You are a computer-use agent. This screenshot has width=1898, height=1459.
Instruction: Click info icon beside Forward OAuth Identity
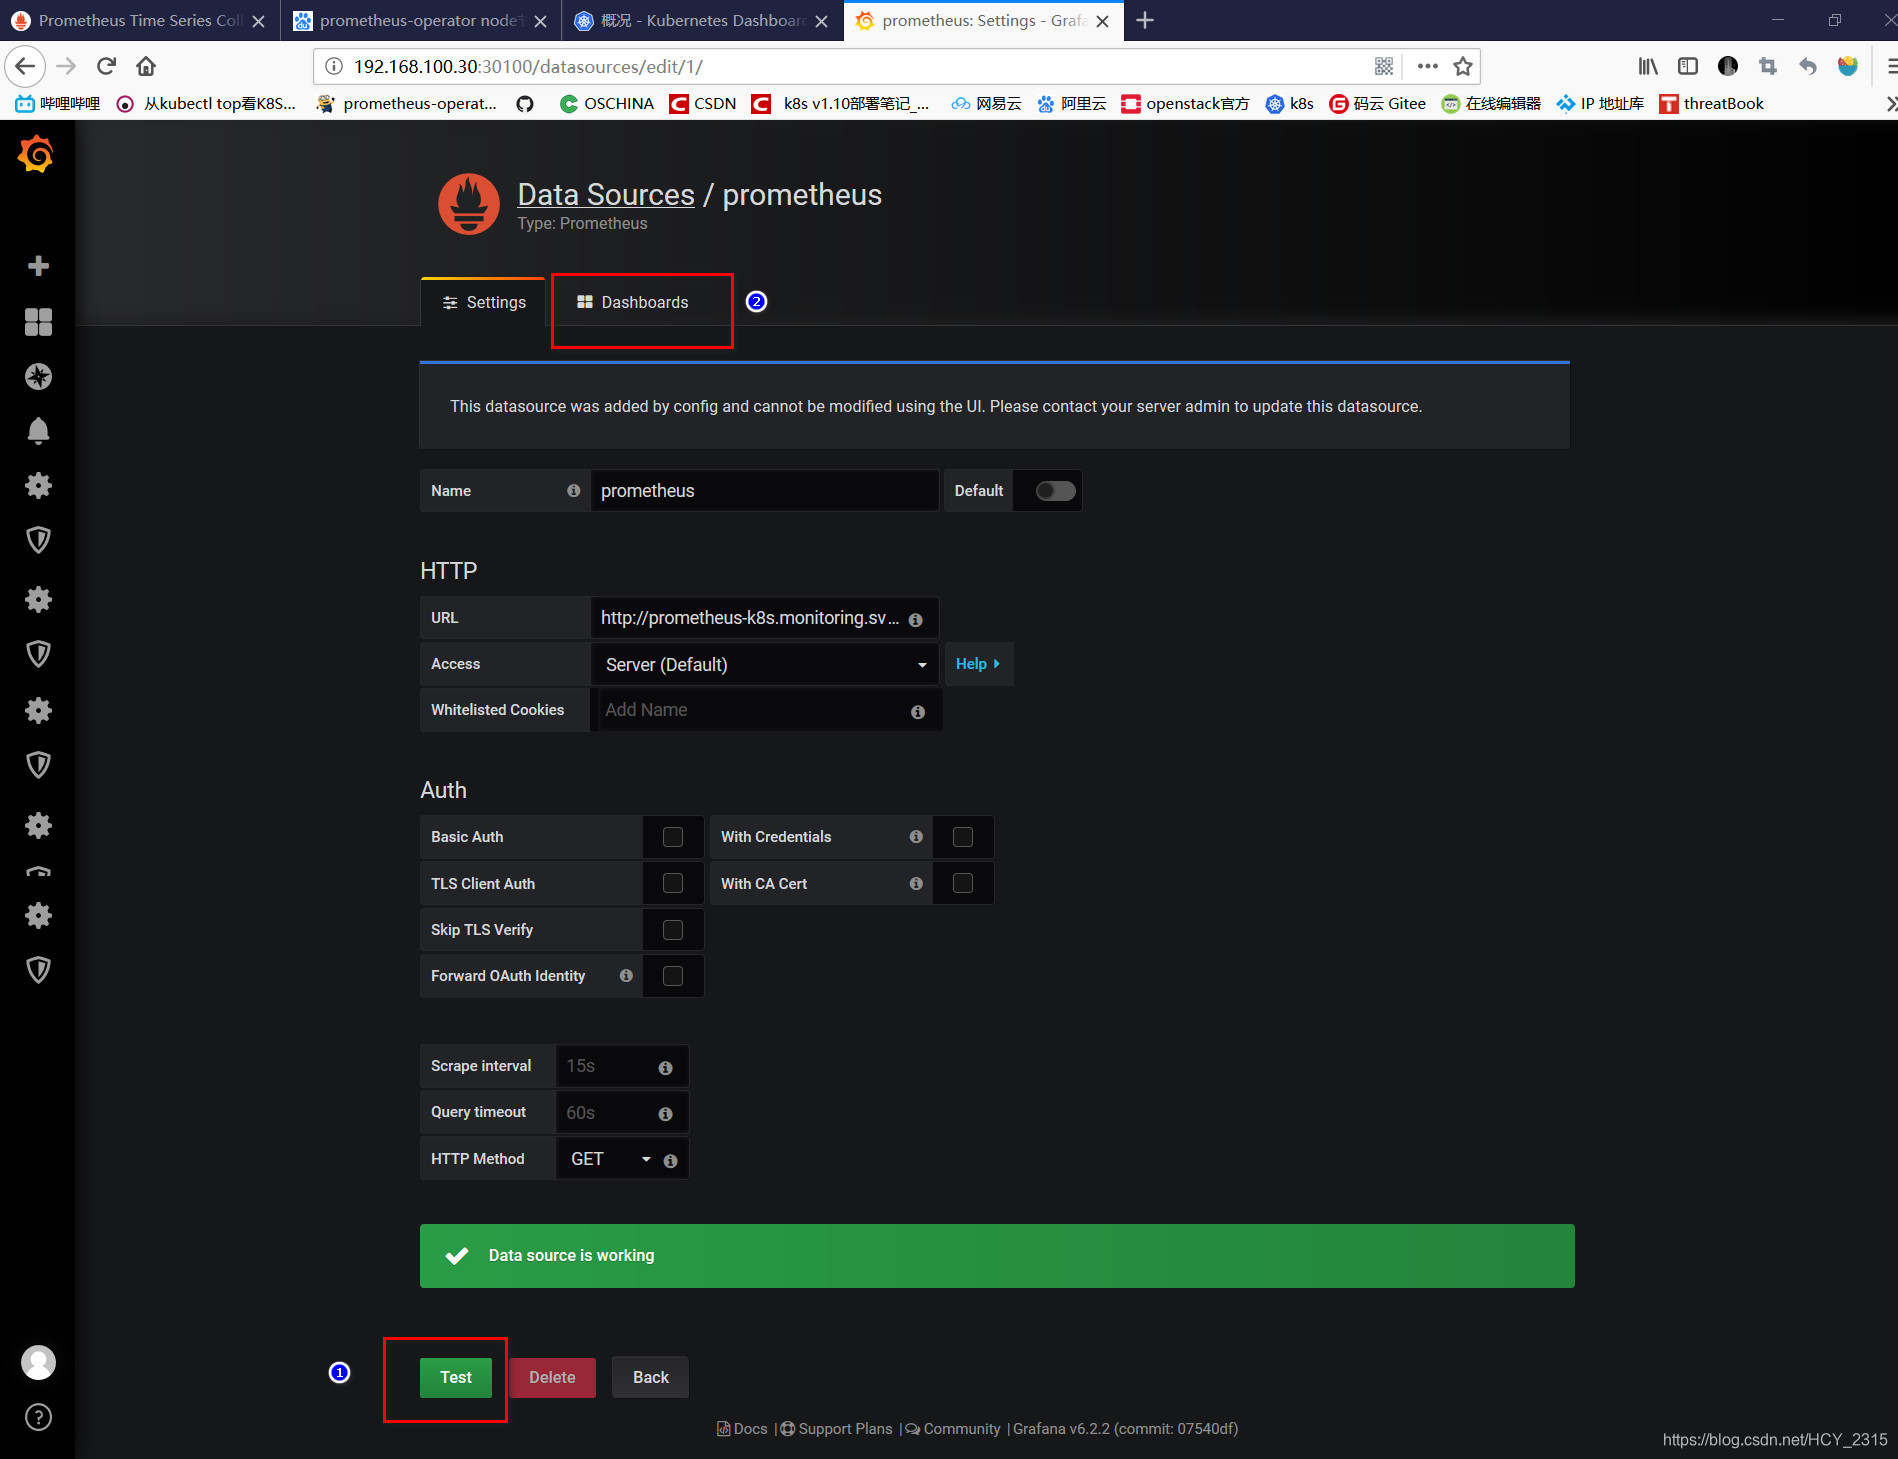[x=626, y=976]
